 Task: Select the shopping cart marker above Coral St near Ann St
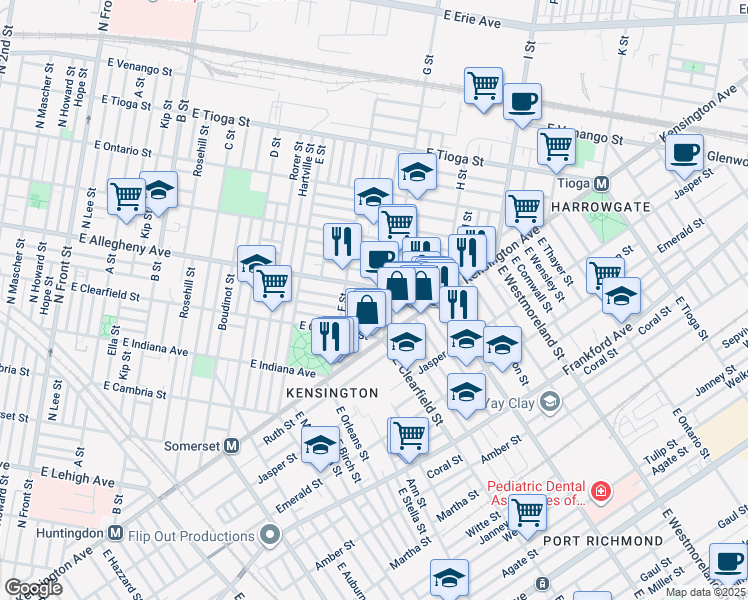(409, 436)
